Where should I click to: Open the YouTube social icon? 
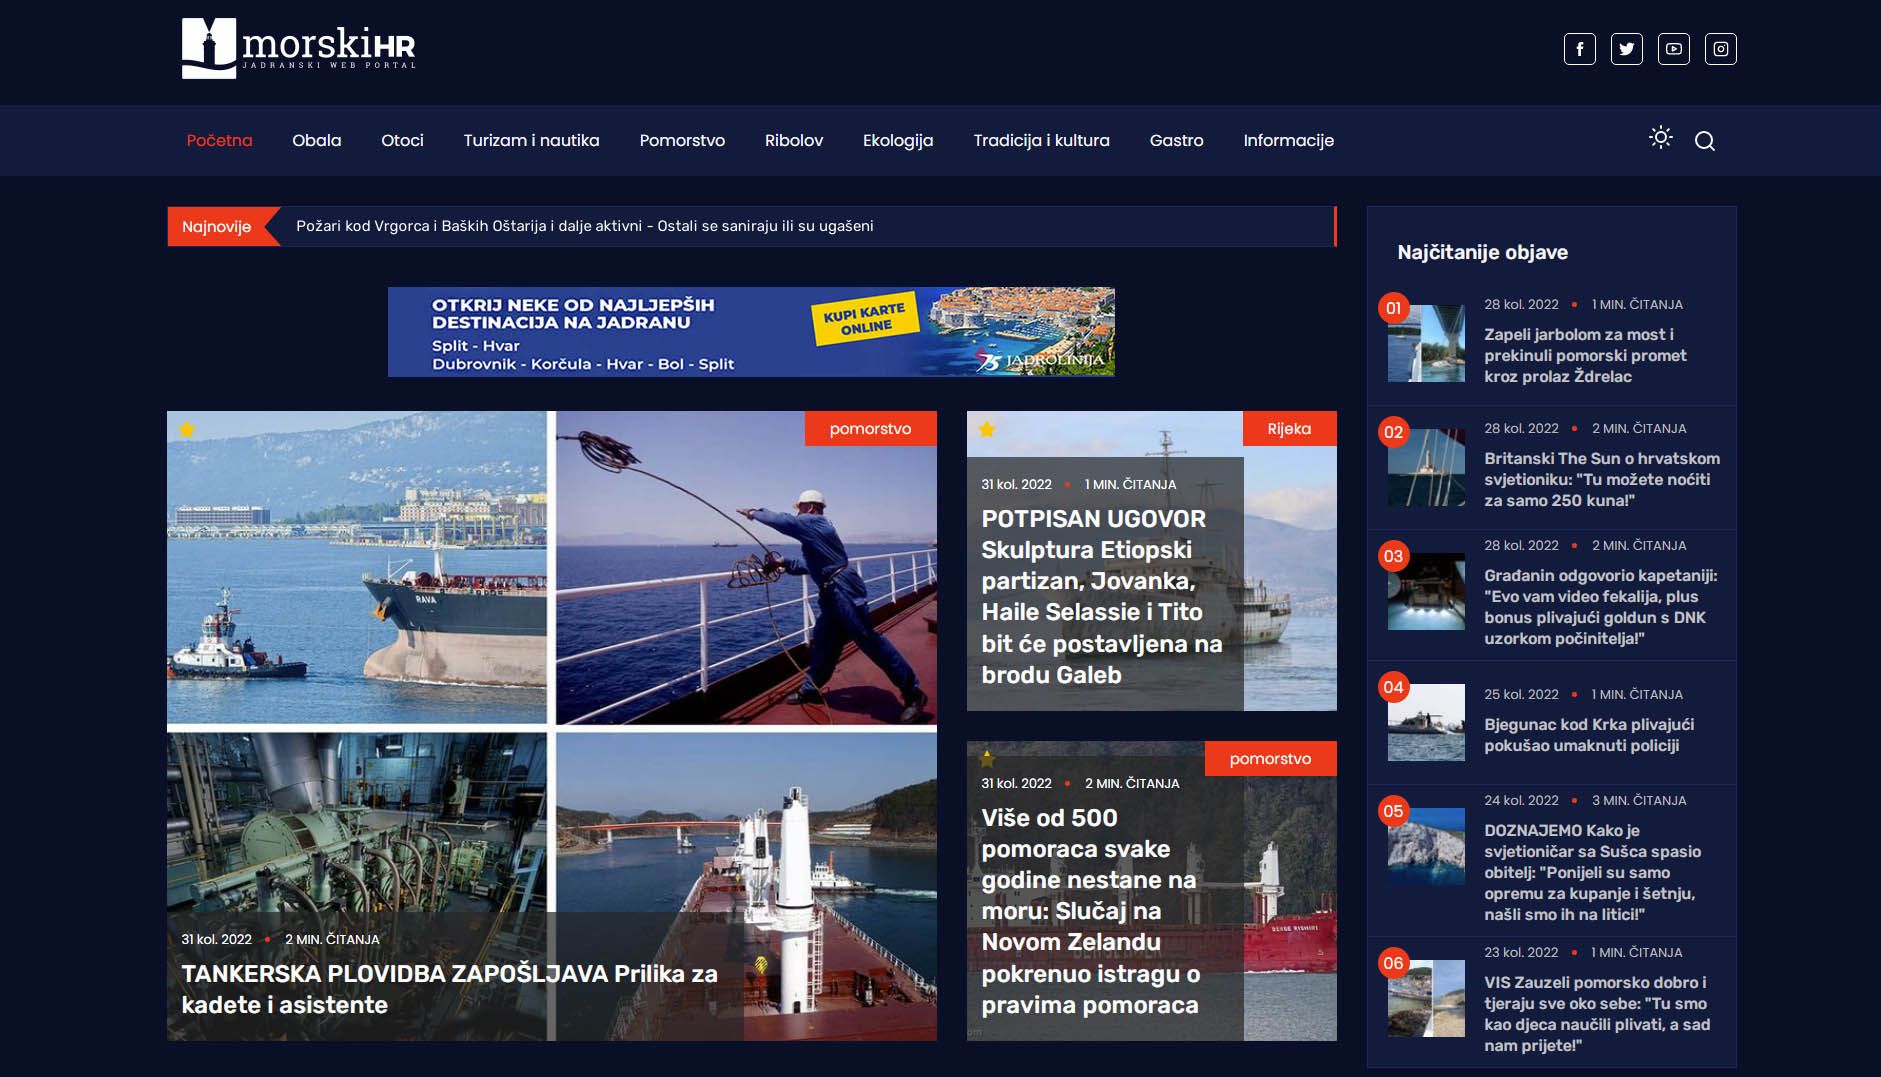pyautogui.click(x=1673, y=49)
